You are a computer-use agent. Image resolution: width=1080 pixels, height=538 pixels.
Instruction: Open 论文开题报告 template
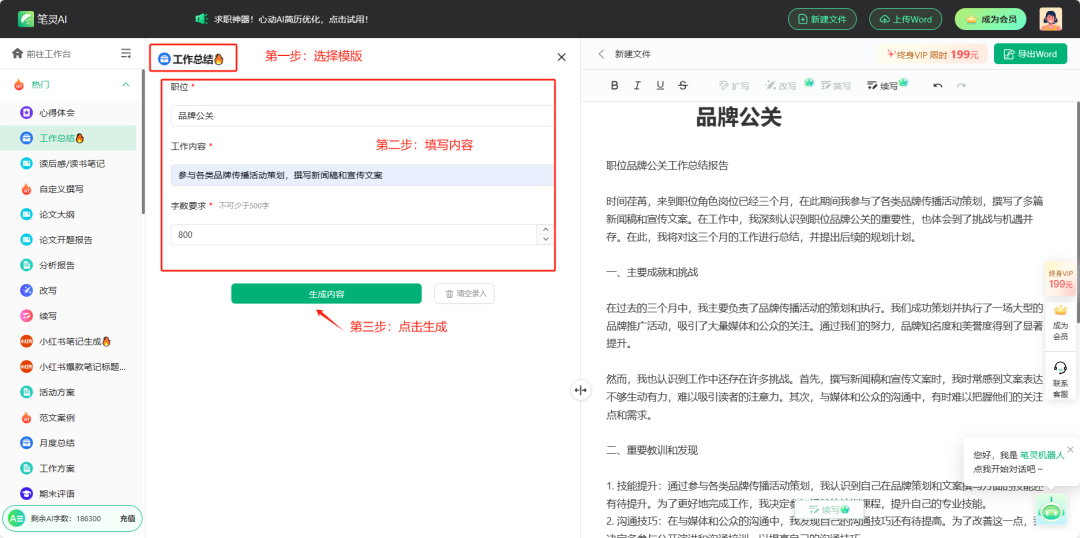click(x=65, y=240)
